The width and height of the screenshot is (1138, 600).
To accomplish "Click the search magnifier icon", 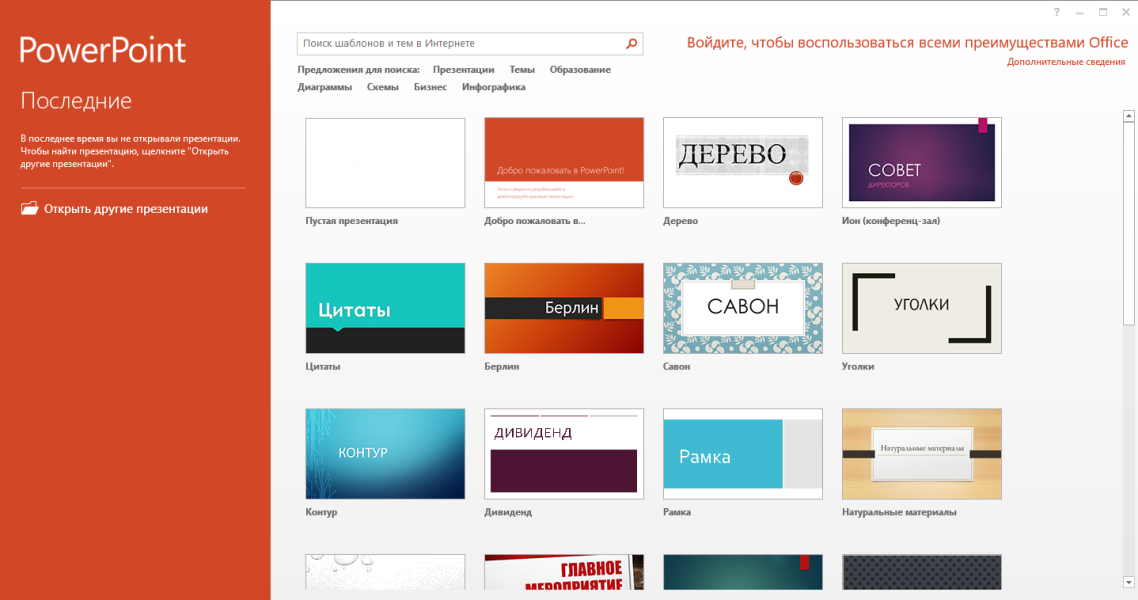I will pyautogui.click(x=631, y=44).
